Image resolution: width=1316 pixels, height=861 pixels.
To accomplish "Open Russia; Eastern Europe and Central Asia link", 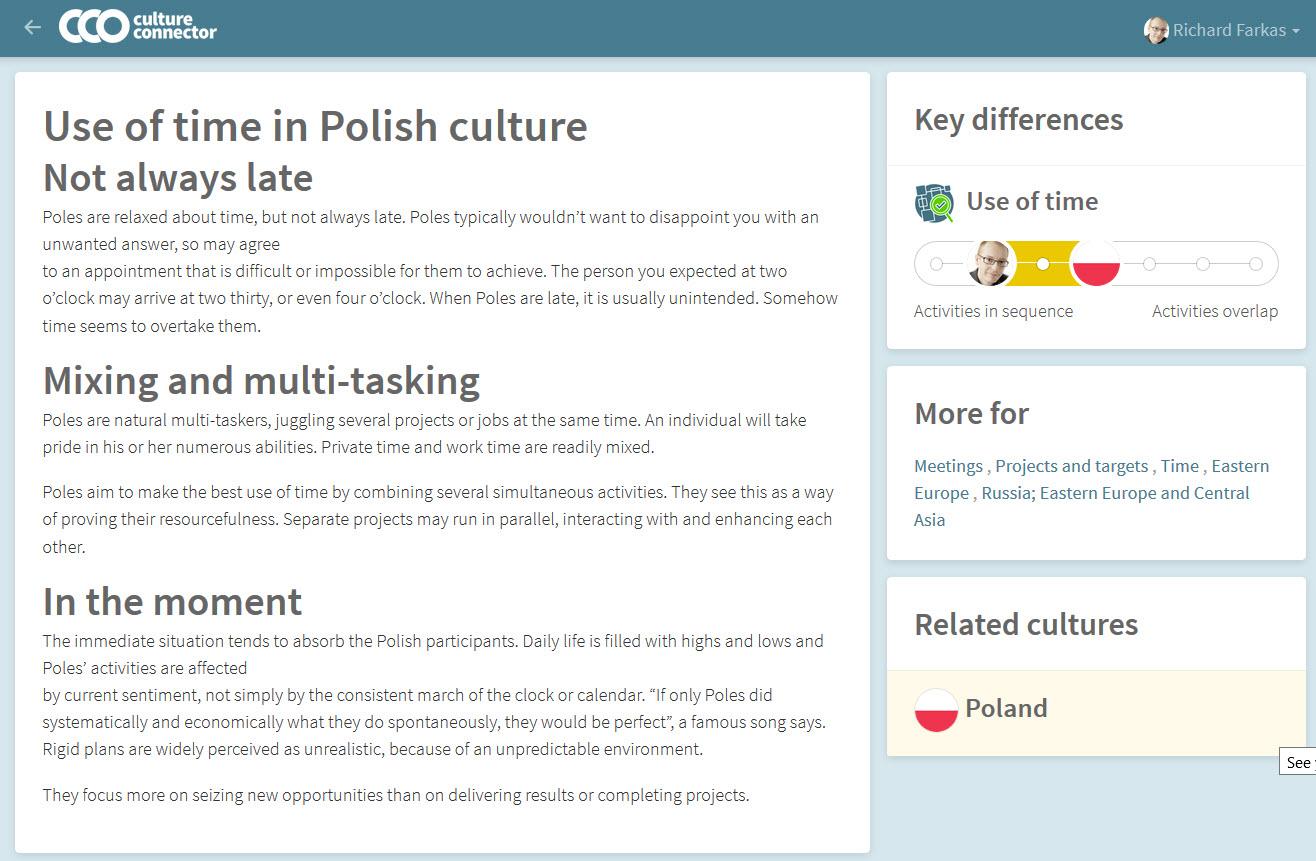I will (x=1082, y=506).
